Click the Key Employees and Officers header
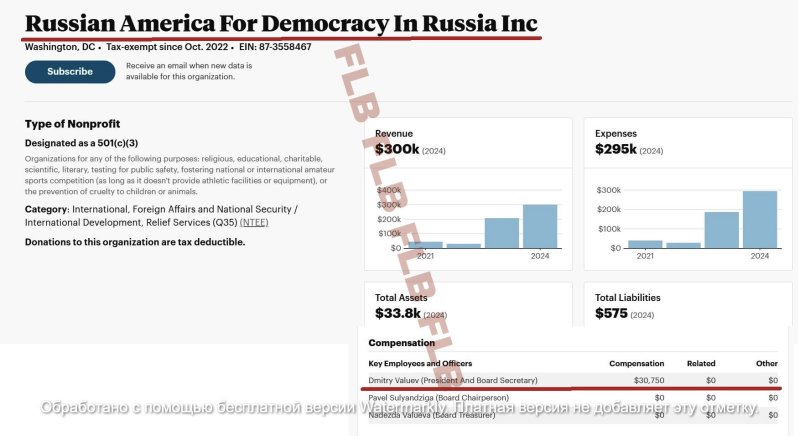800x436 pixels. pos(420,363)
